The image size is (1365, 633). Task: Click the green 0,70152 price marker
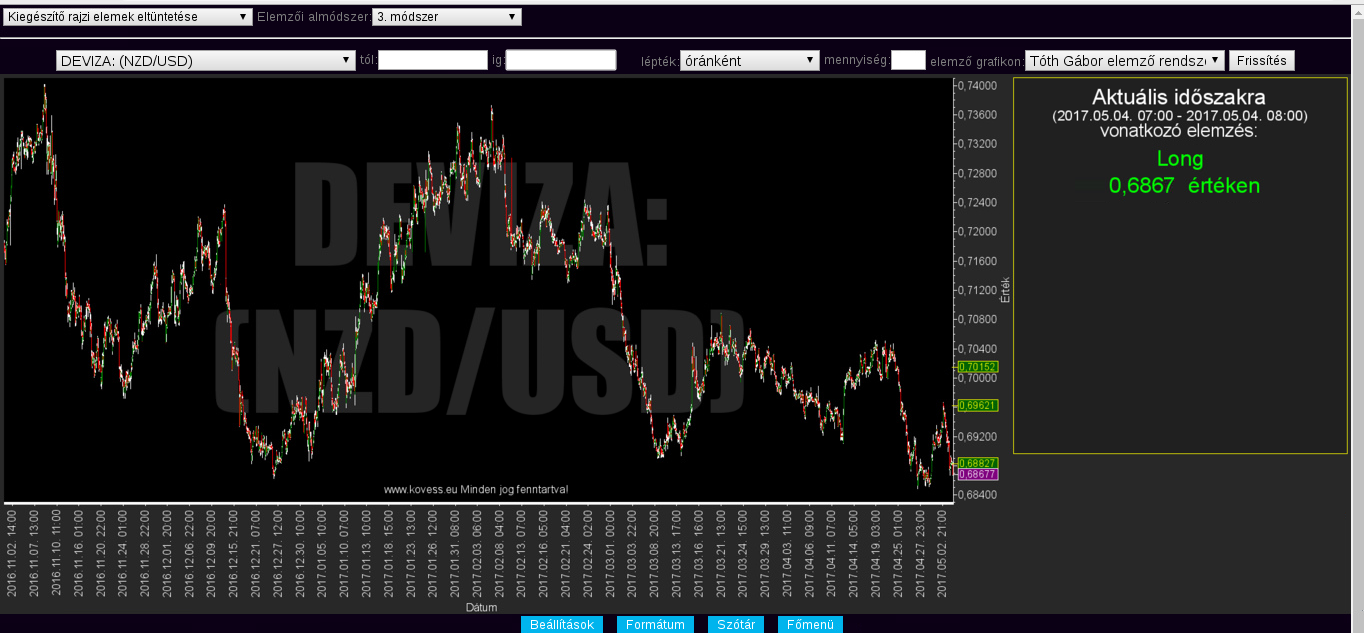click(x=977, y=367)
